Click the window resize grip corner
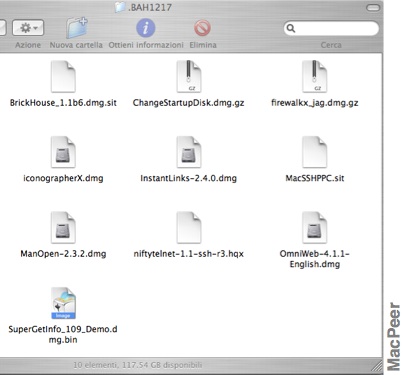 pyautogui.click(x=377, y=366)
